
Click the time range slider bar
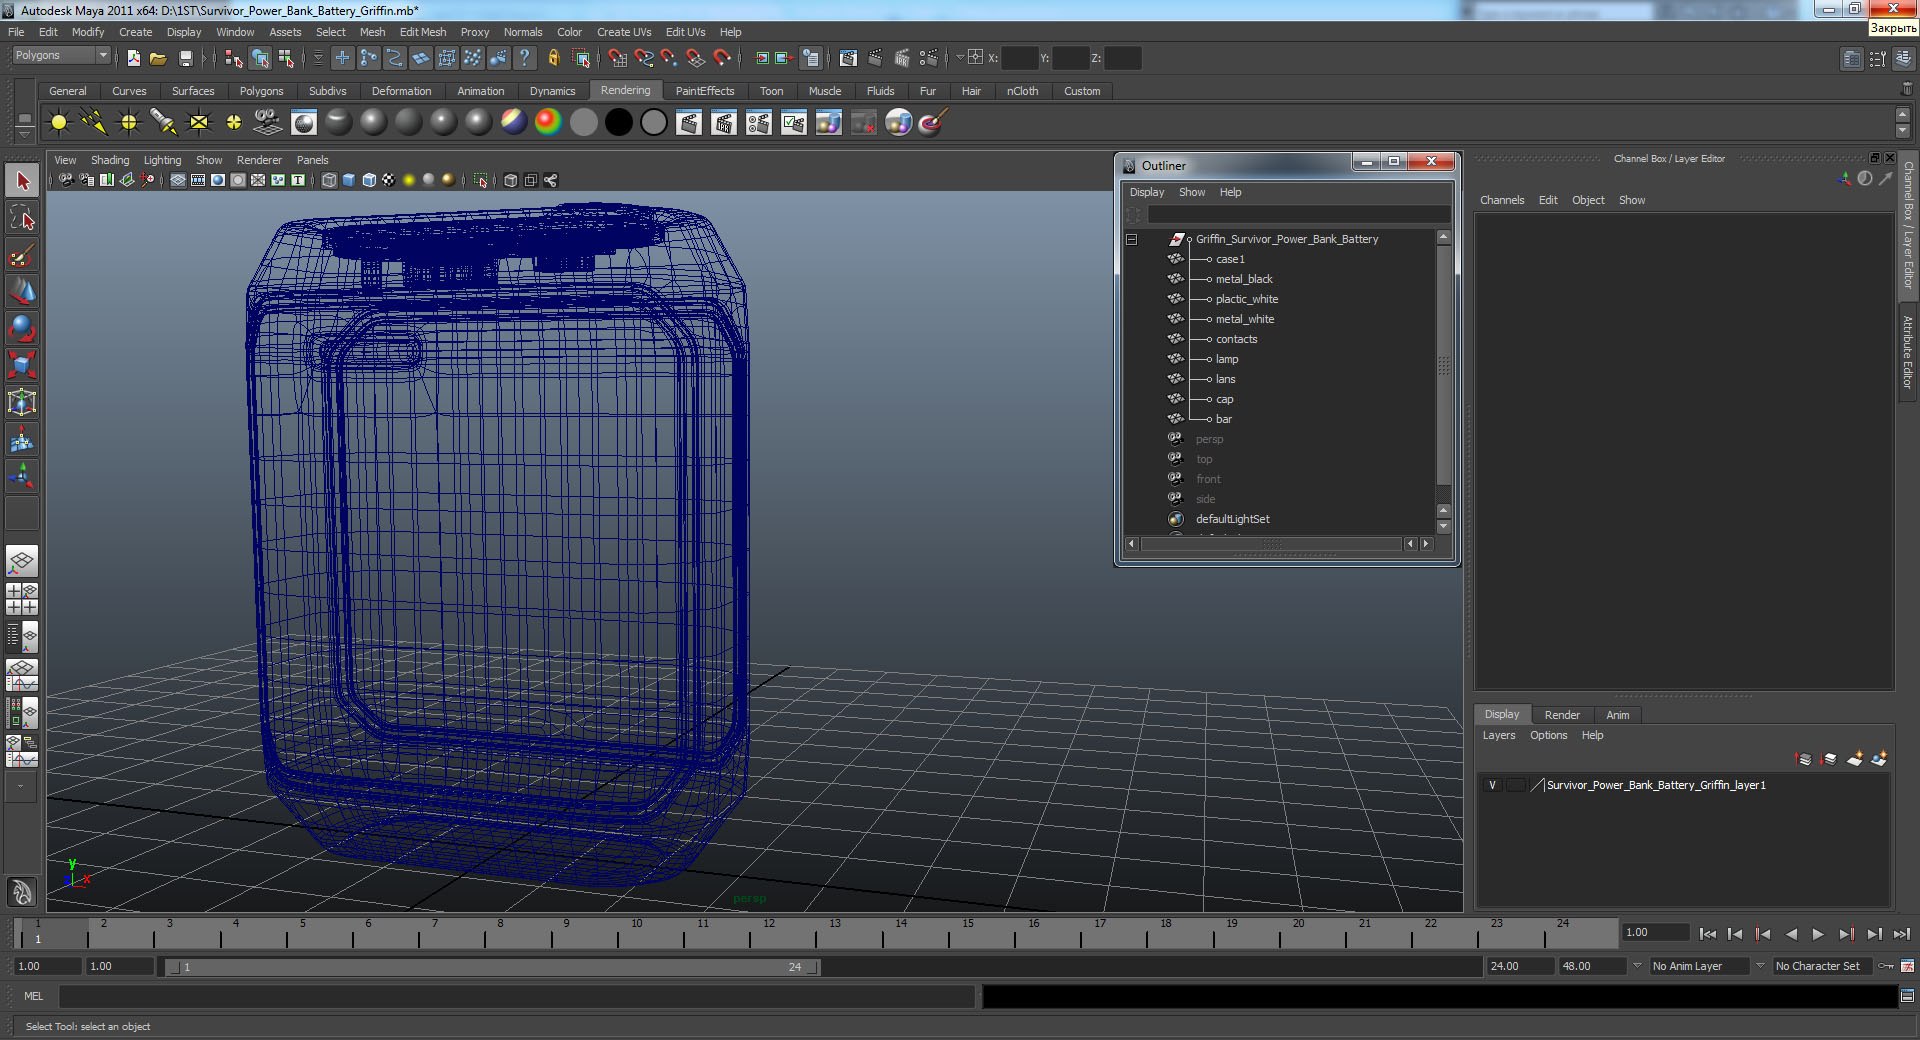coord(491,967)
